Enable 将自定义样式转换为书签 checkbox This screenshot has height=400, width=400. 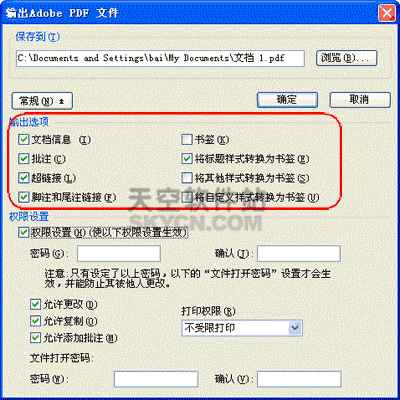coord(187,197)
